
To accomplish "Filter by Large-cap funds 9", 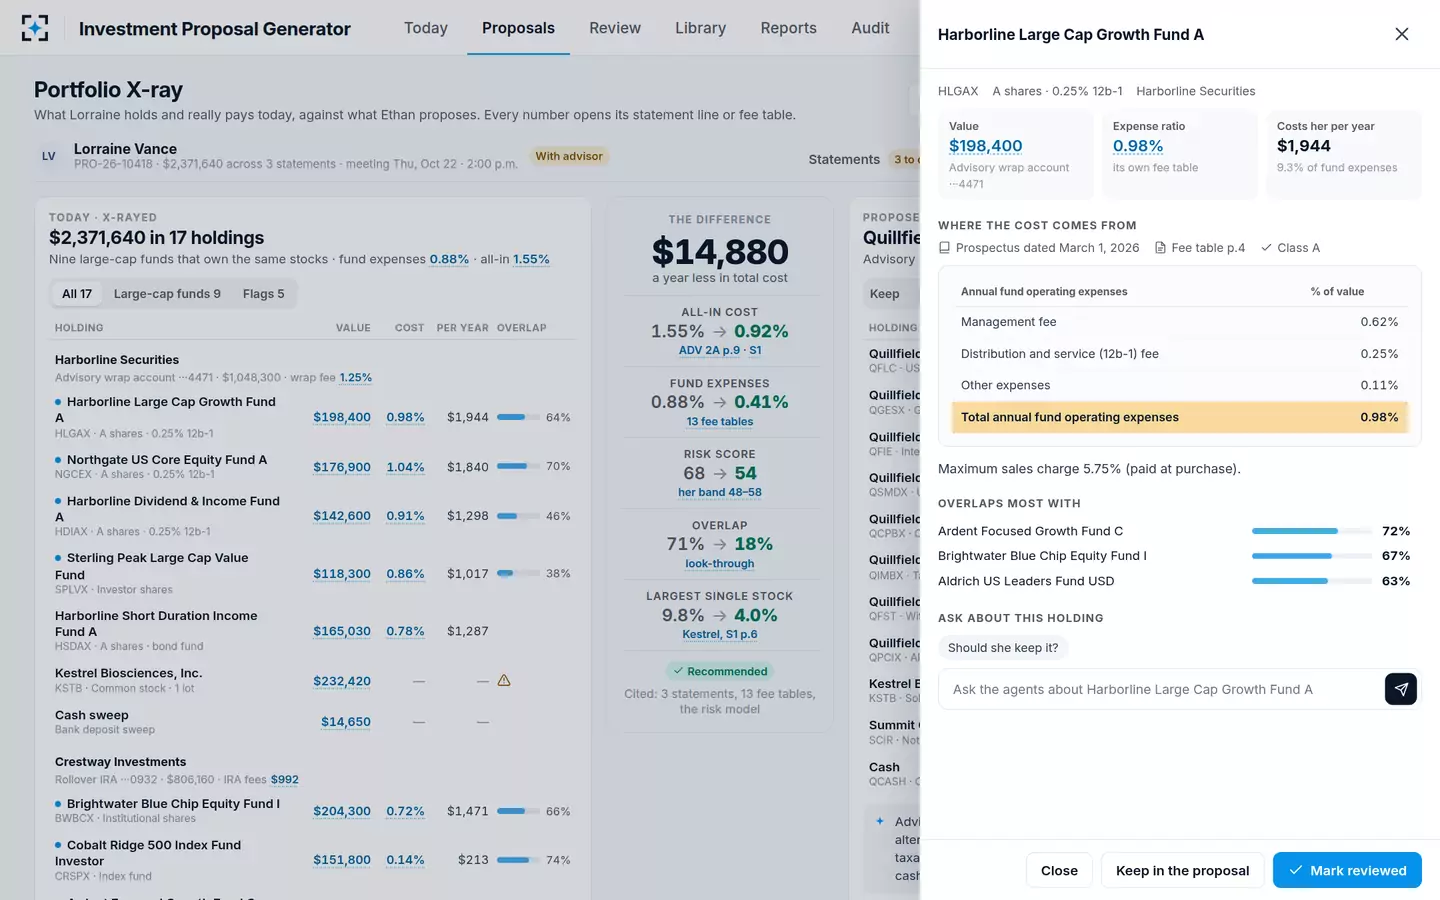I will [167, 294].
